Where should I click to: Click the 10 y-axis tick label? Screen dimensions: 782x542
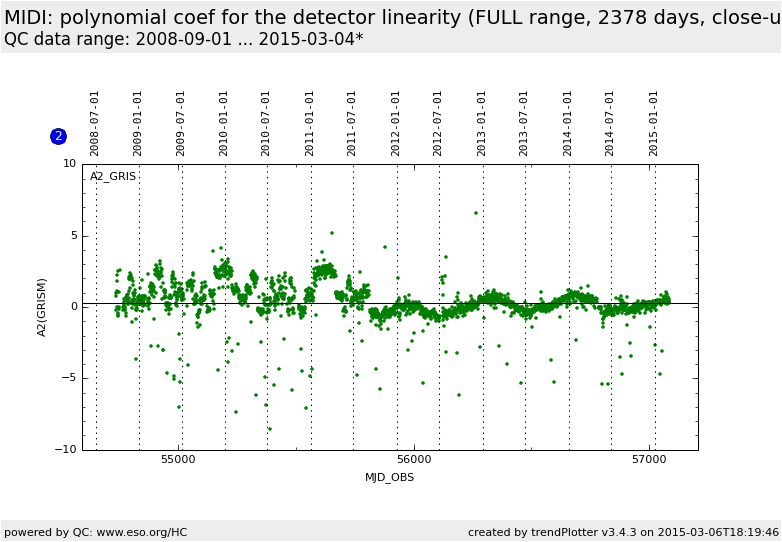click(x=69, y=164)
